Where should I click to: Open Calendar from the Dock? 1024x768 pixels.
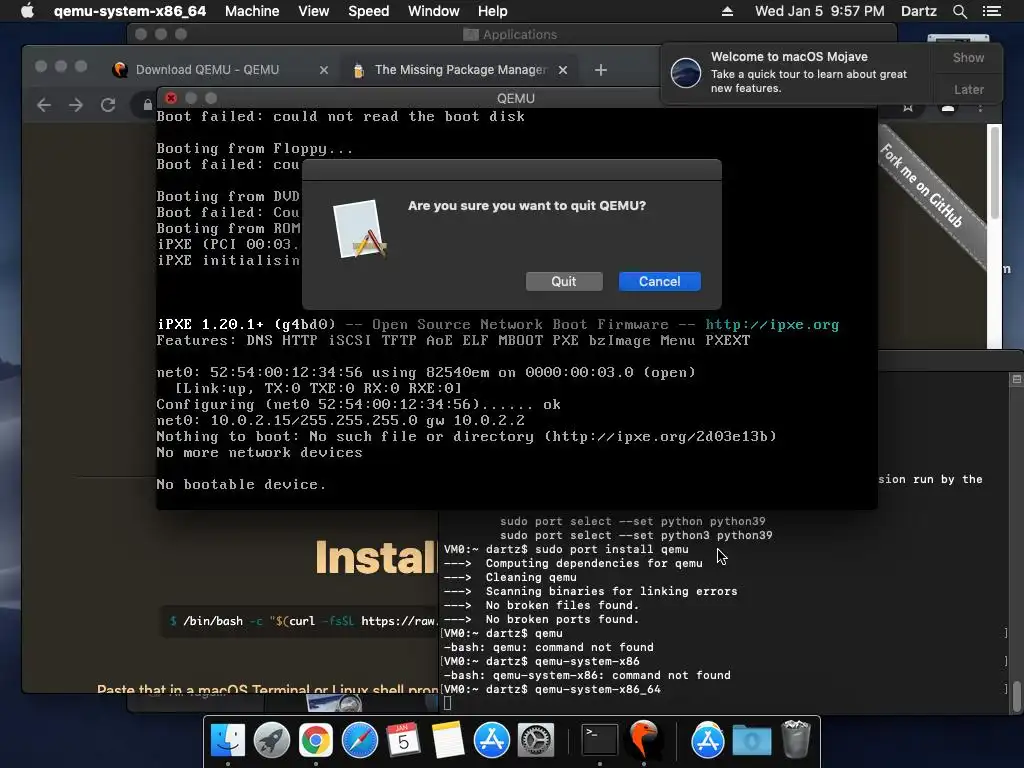coord(404,741)
